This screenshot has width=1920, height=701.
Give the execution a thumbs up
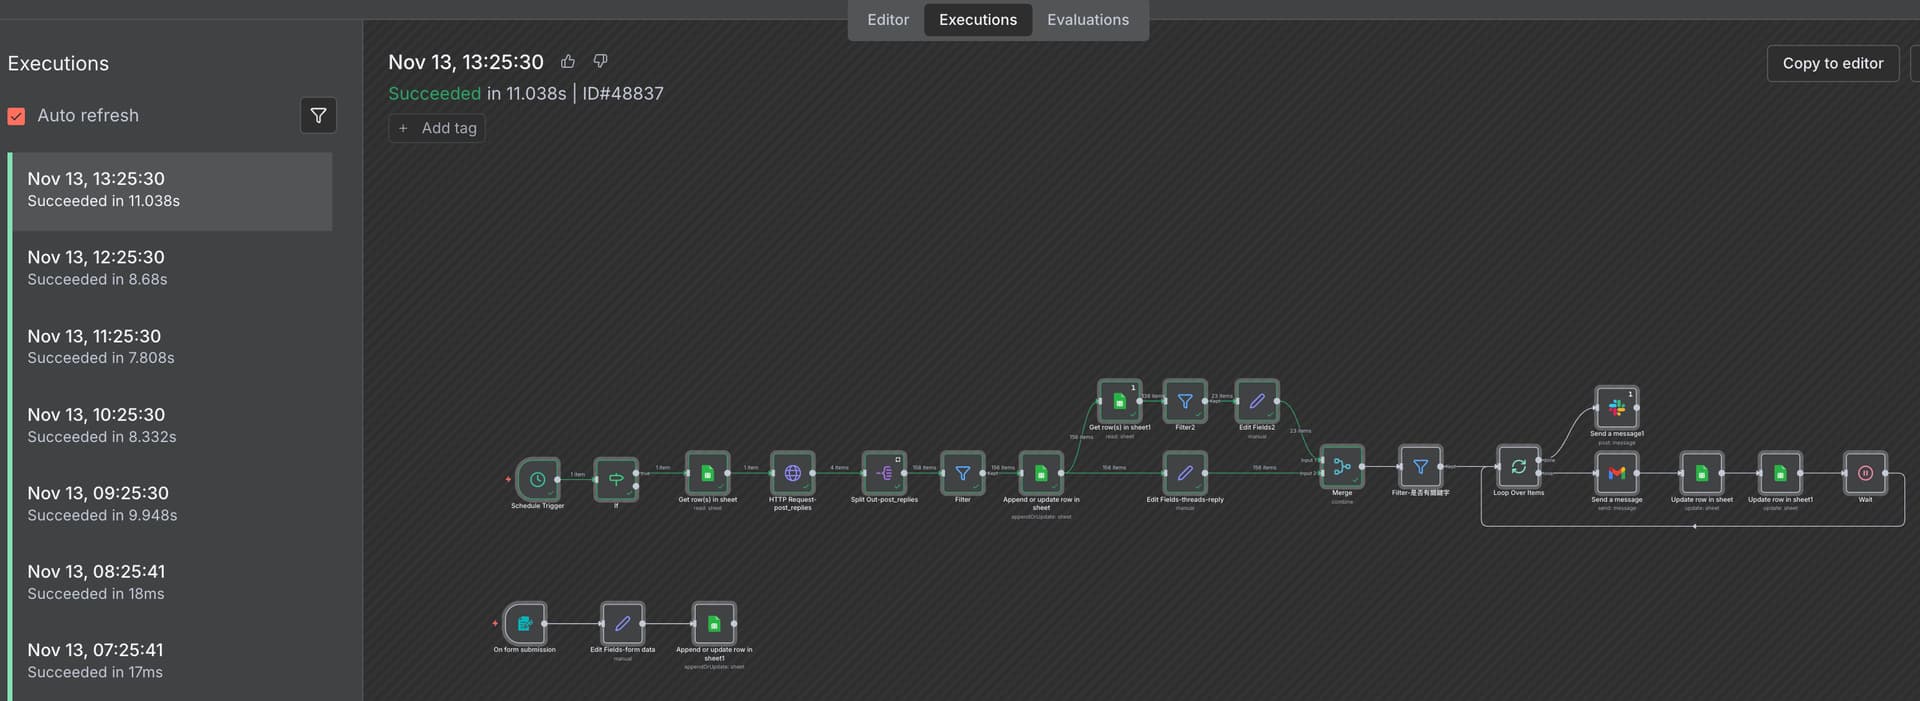(x=568, y=61)
